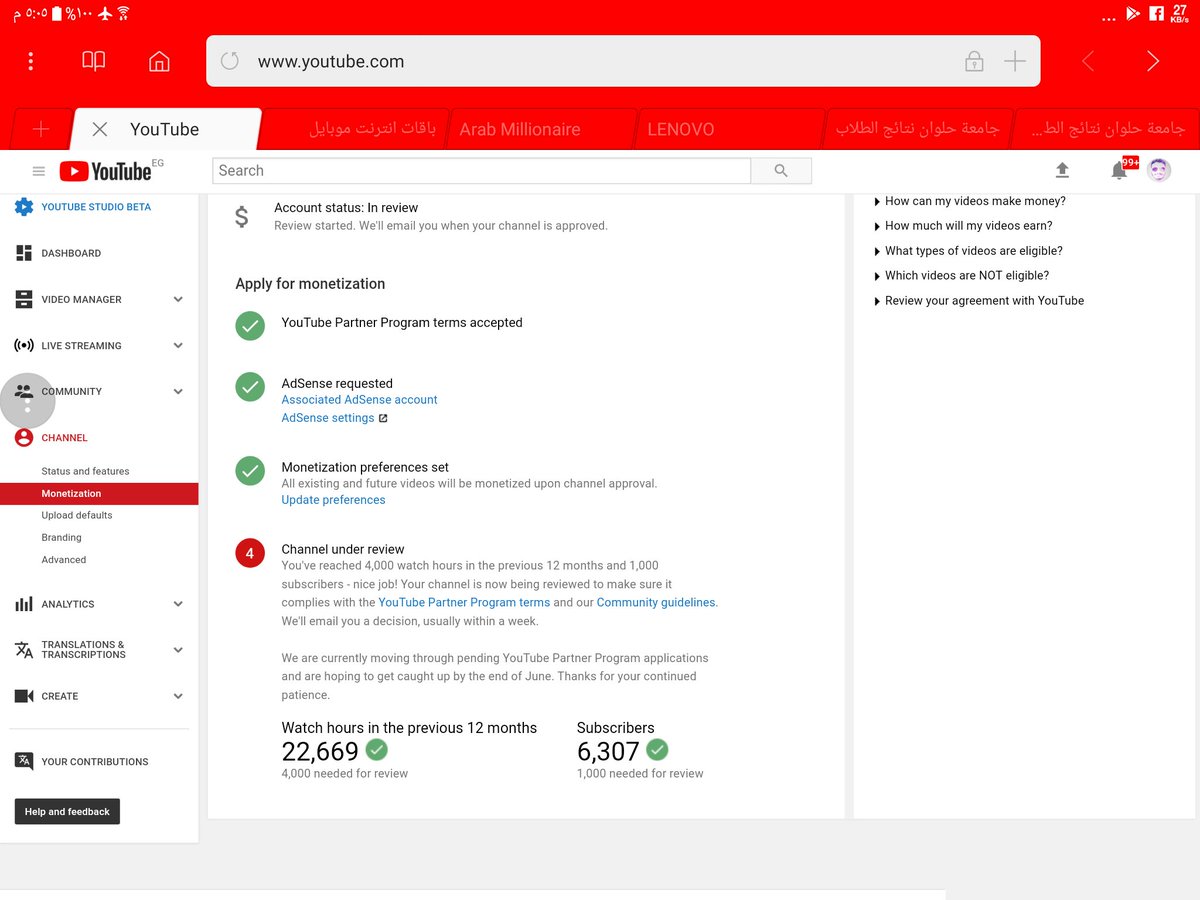1200x900 pixels.
Task: Click the plus icon in address bar
Action: point(1015,61)
